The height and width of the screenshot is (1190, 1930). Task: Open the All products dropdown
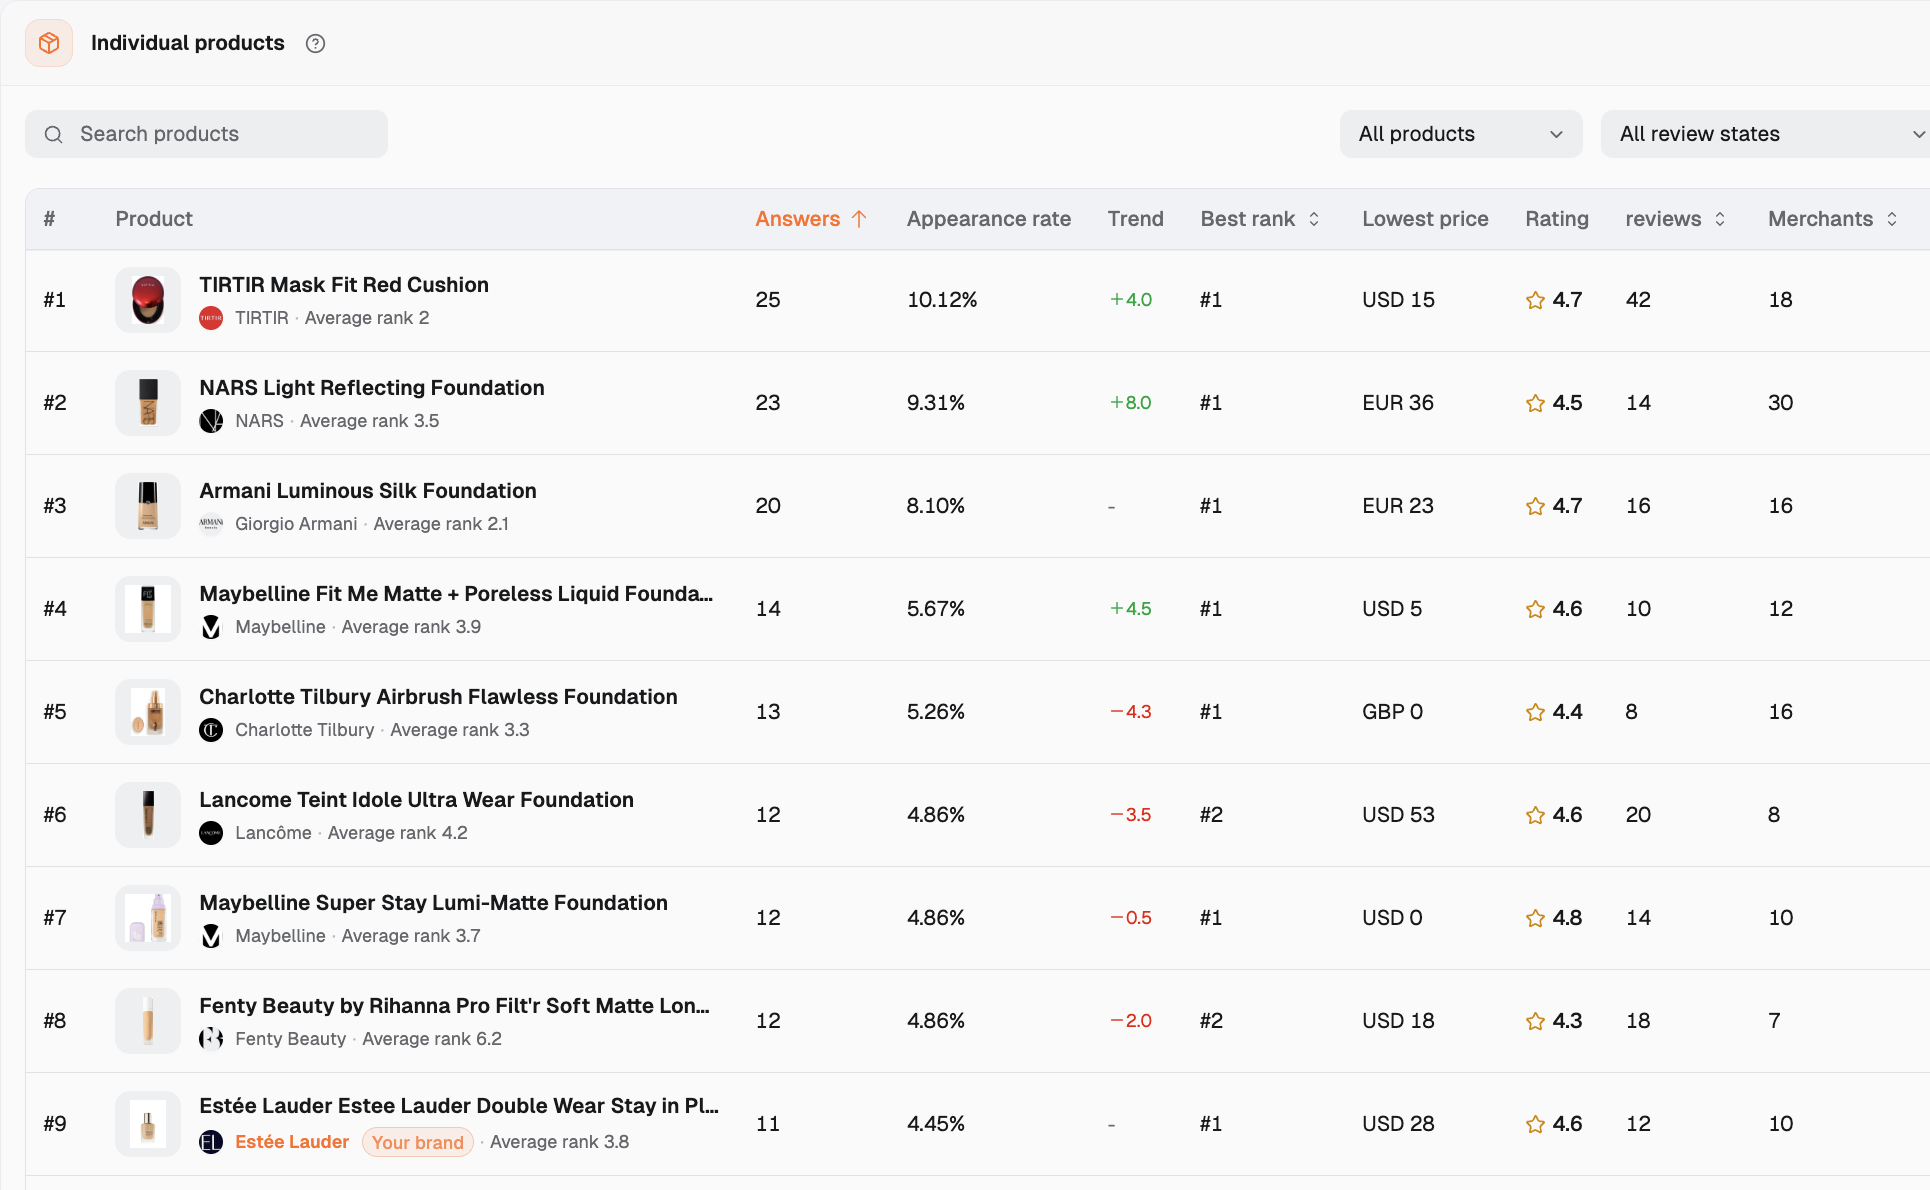click(x=1460, y=134)
